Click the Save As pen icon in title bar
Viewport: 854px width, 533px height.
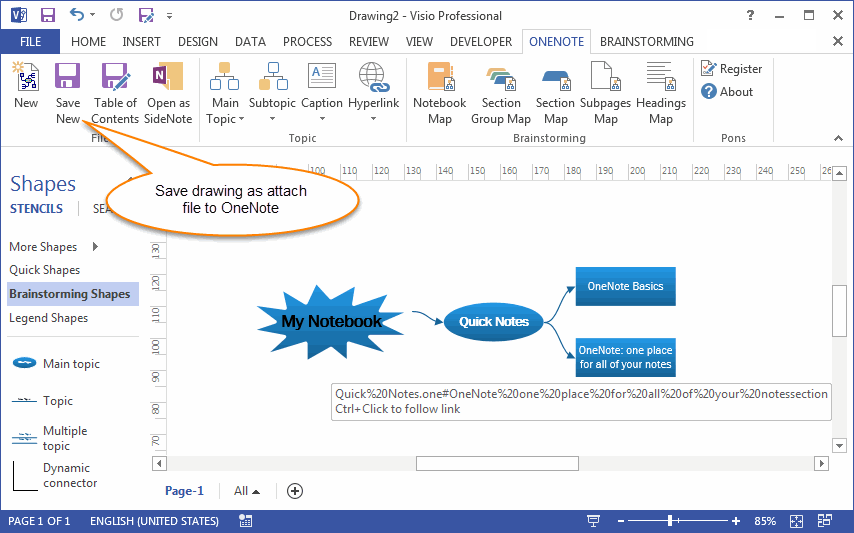point(146,15)
